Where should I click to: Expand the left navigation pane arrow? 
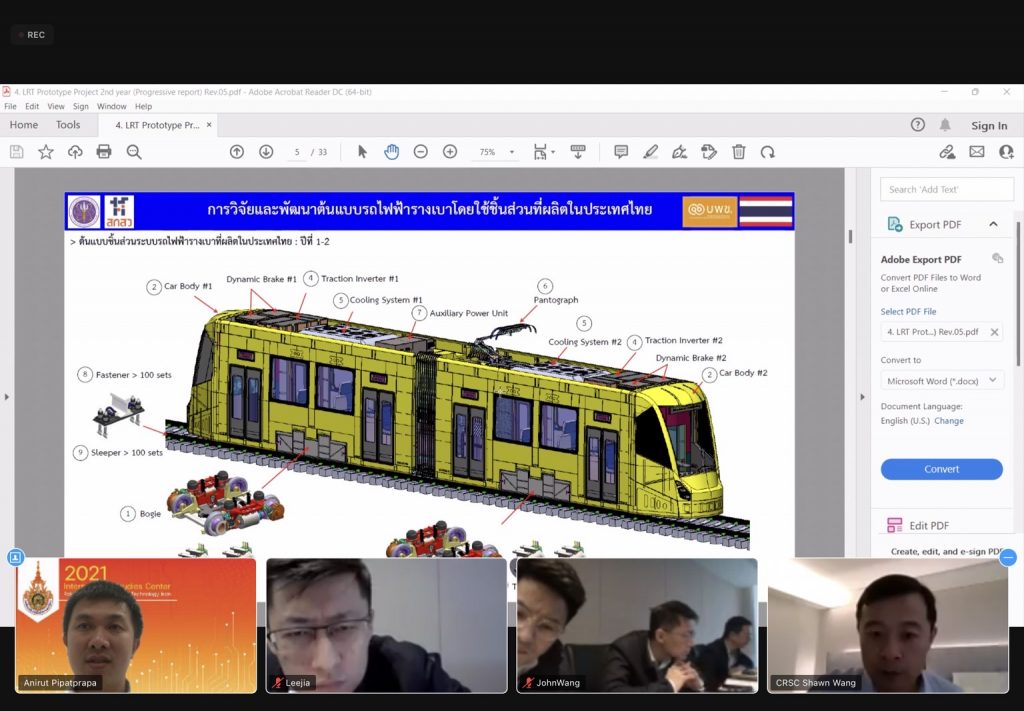coord(7,397)
